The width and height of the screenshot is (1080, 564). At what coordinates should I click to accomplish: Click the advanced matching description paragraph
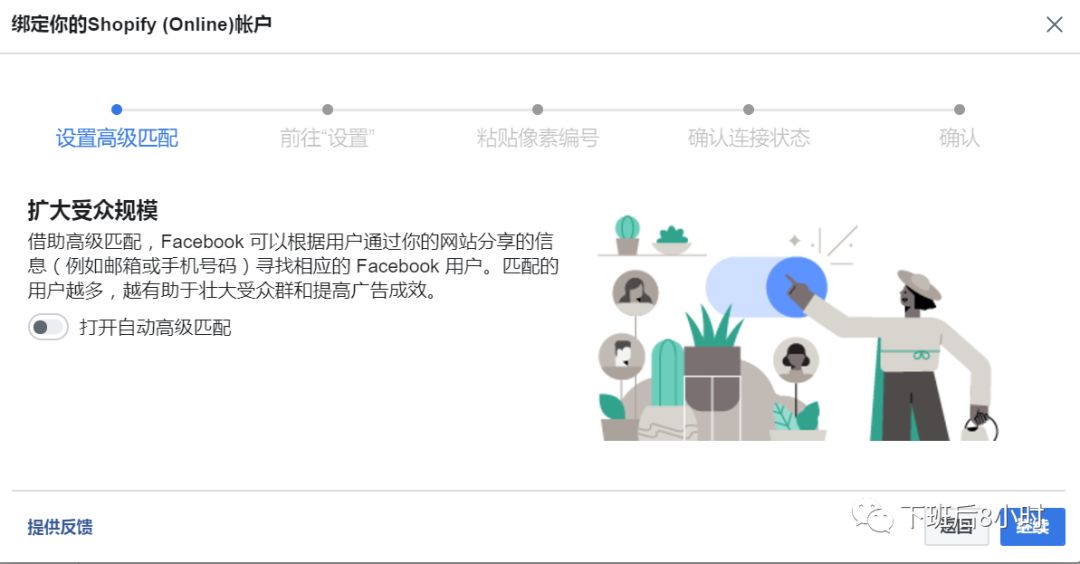pos(293,266)
